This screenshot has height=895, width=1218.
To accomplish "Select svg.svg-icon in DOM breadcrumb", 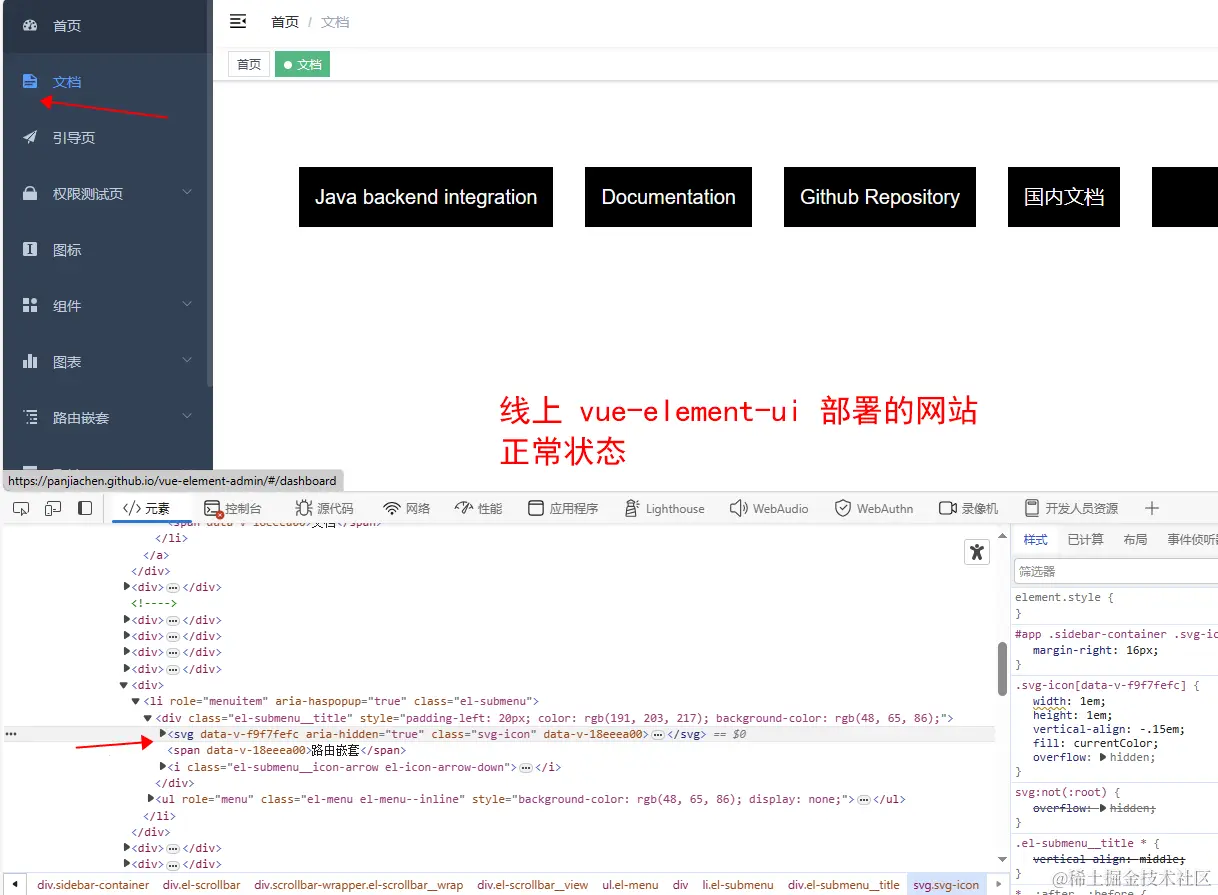I will coord(948,885).
